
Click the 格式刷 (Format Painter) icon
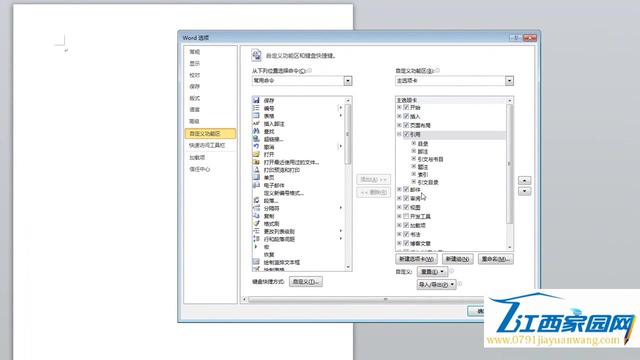[x=256, y=224]
